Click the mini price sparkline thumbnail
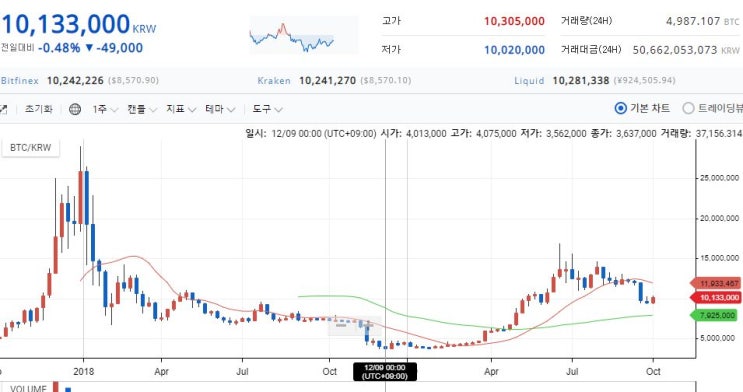The height and width of the screenshot is (392, 743). pyautogui.click(x=304, y=36)
